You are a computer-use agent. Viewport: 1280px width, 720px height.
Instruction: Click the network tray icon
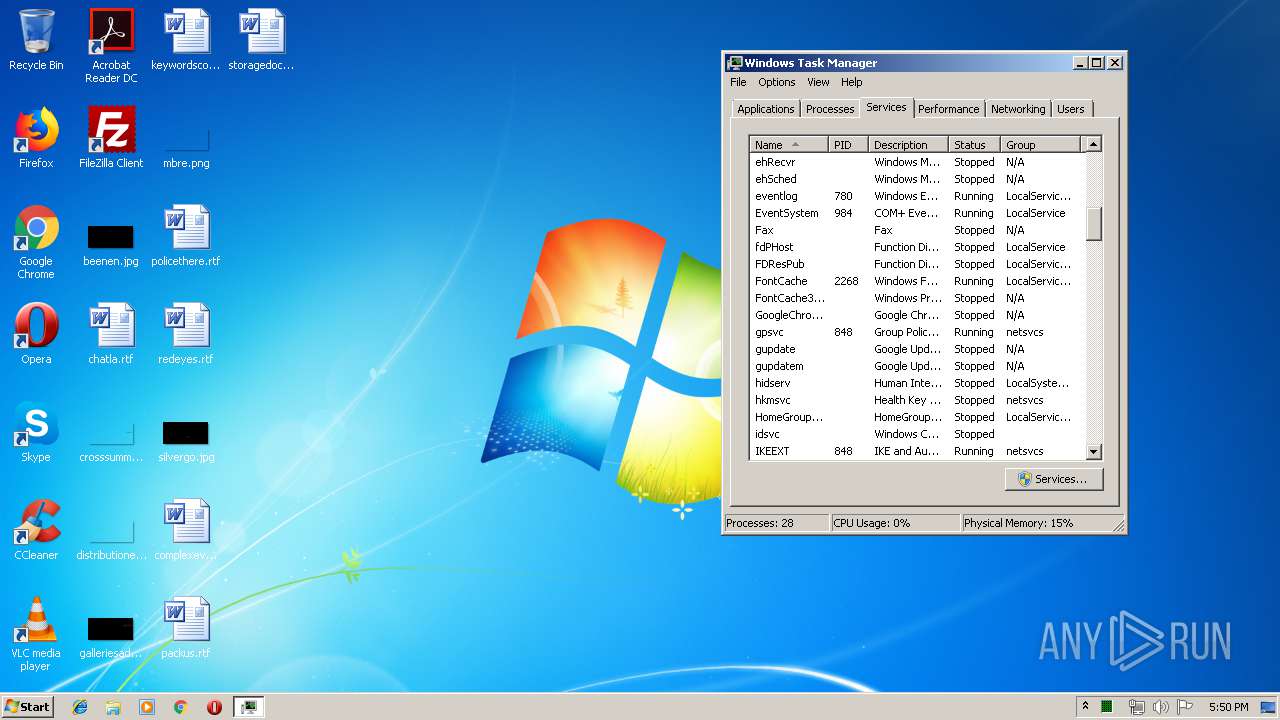tap(1136, 707)
